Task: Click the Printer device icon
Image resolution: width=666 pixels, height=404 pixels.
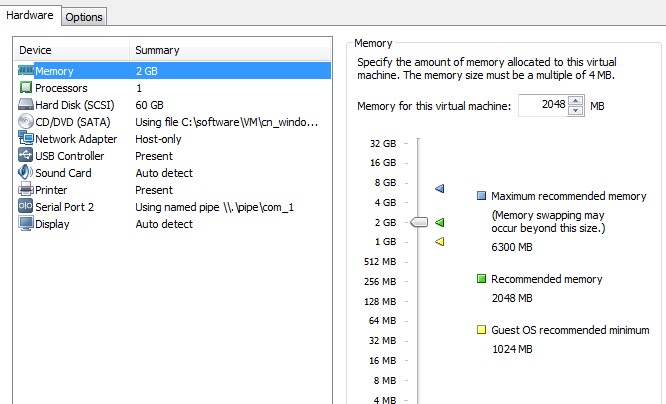Action: point(26,190)
